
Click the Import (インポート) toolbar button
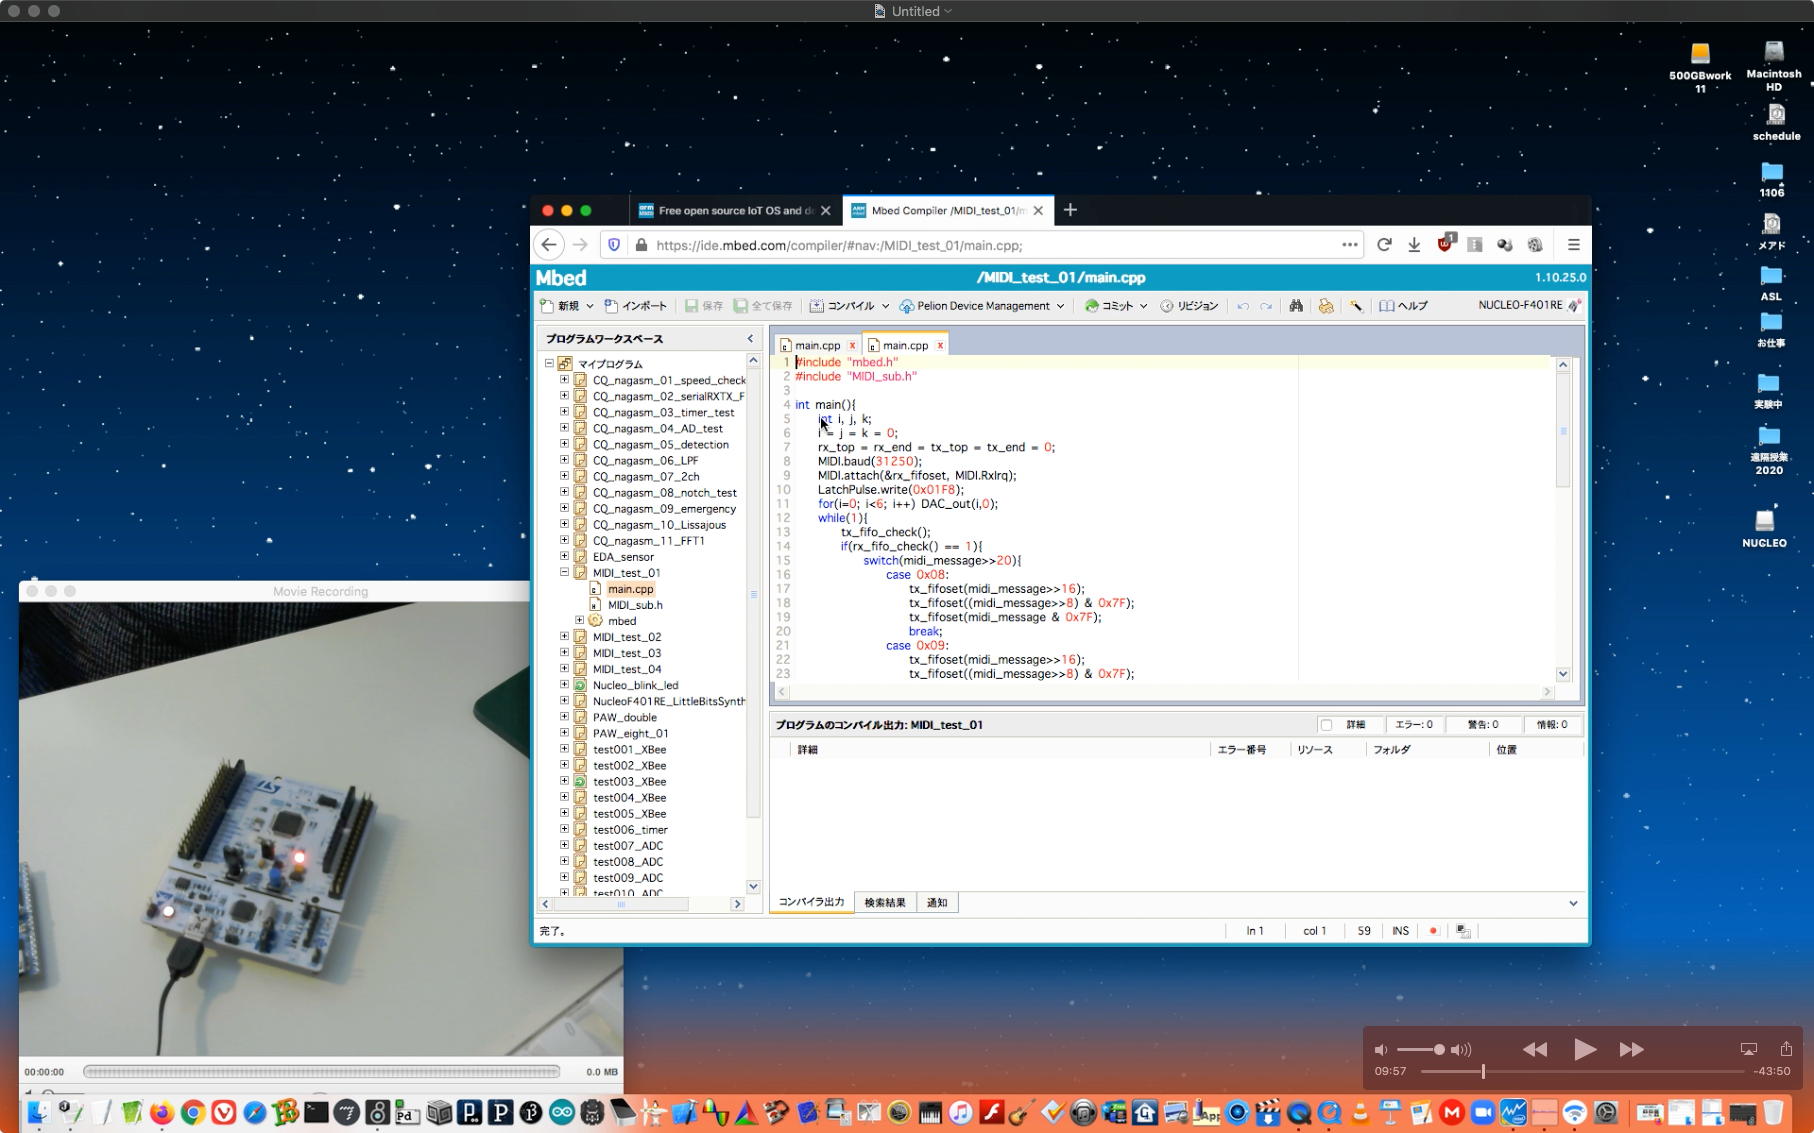636,306
